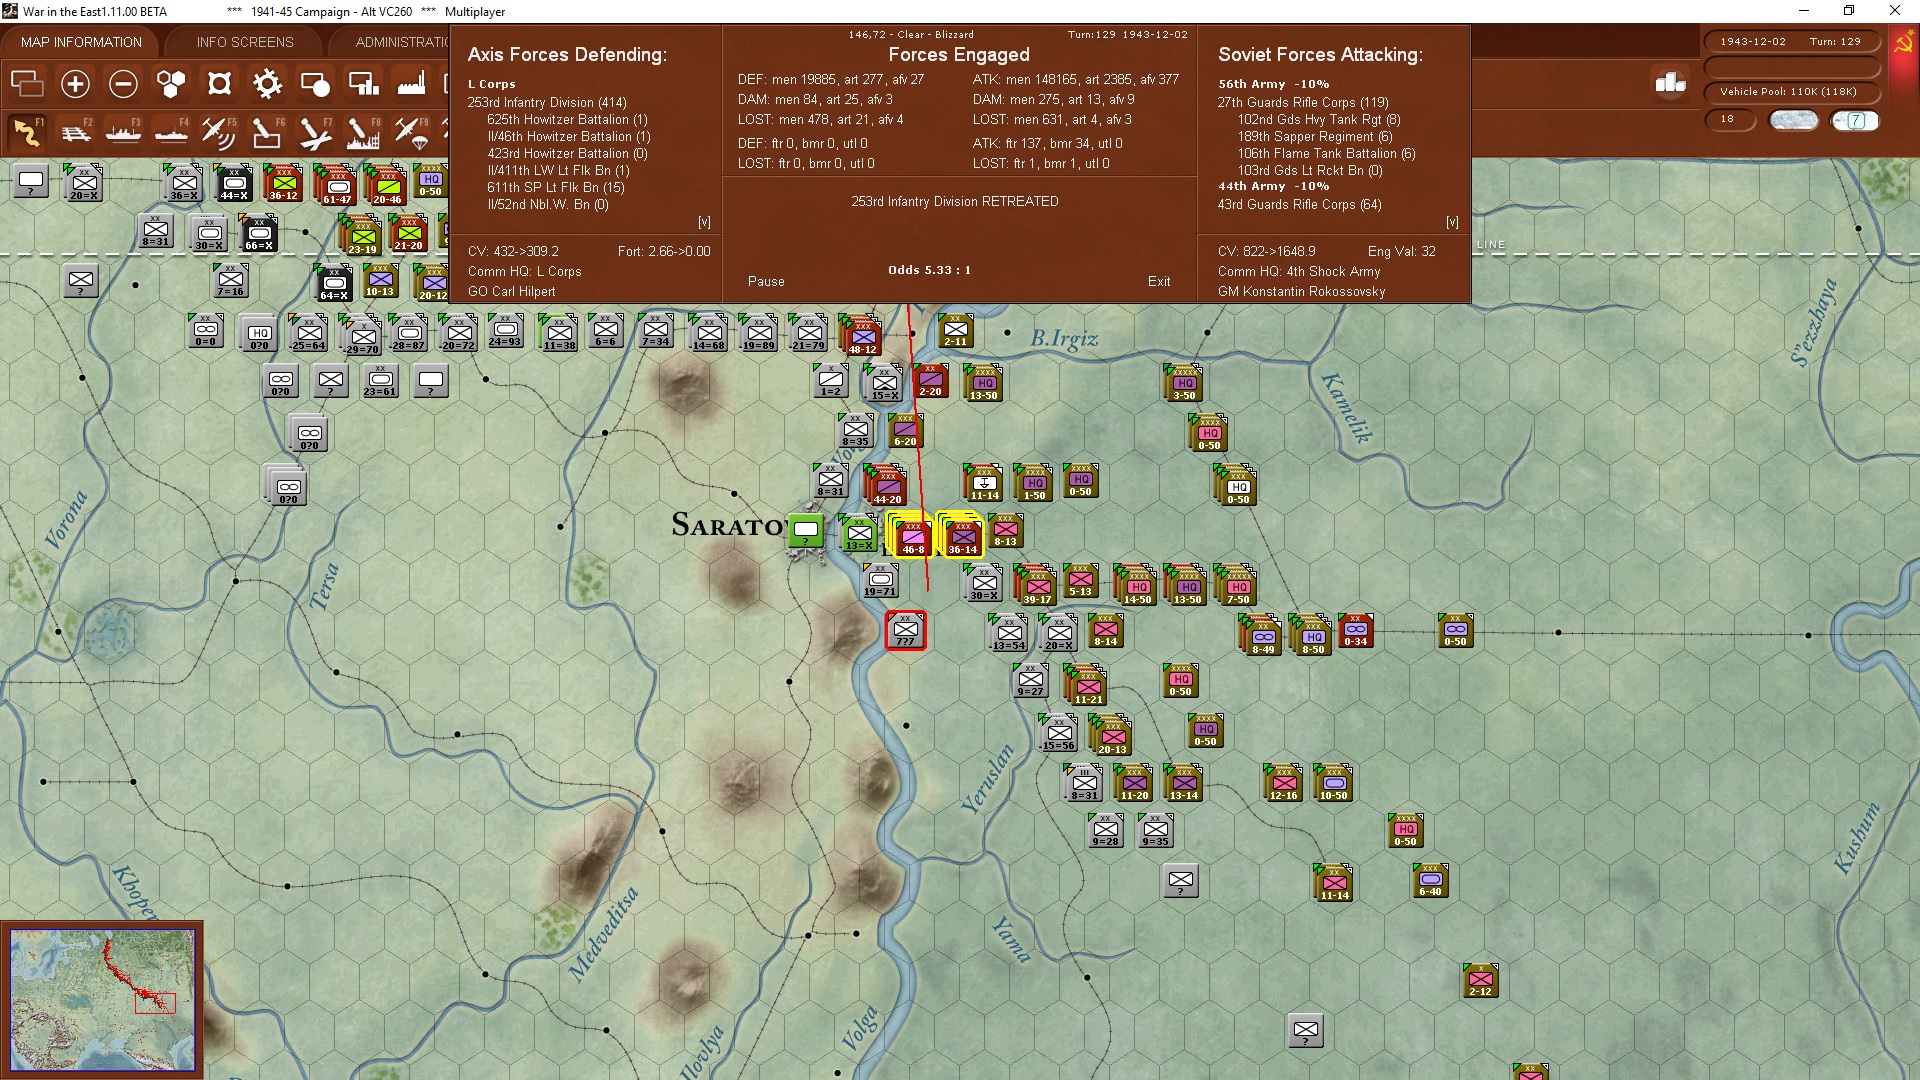Select the red-outlined ?=? Axis counter
Image resolution: width=1920 pixels, height=1080 pixels.
905,631
